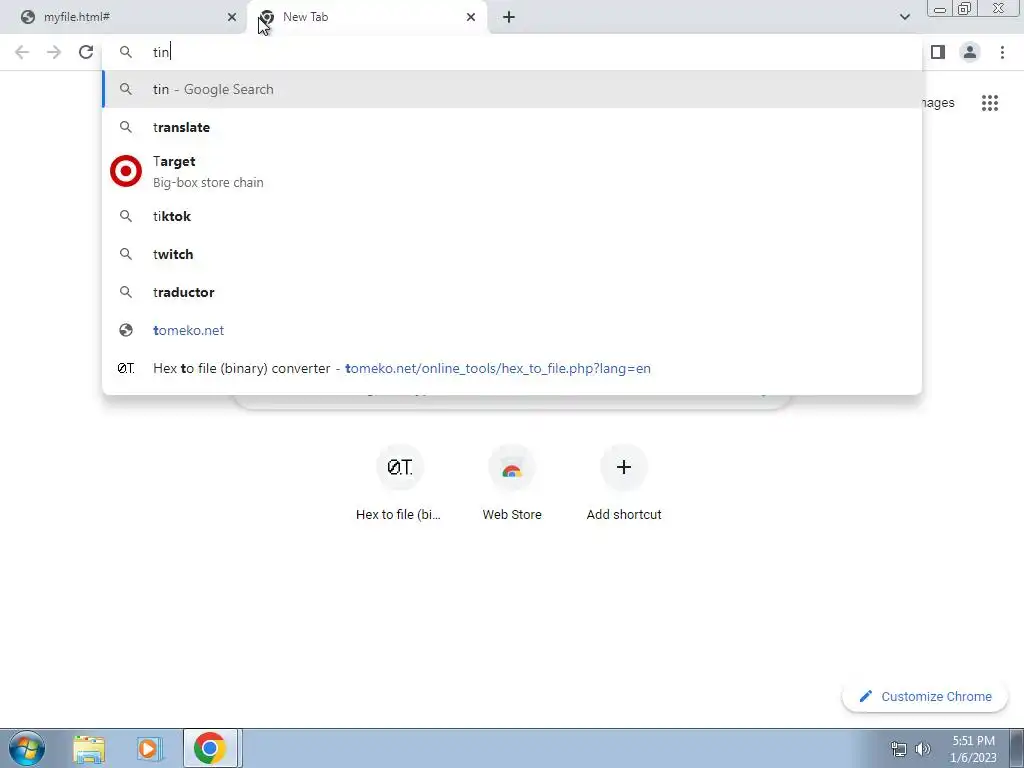Pick the 'tiktok' suggestion

pos(512,216)
